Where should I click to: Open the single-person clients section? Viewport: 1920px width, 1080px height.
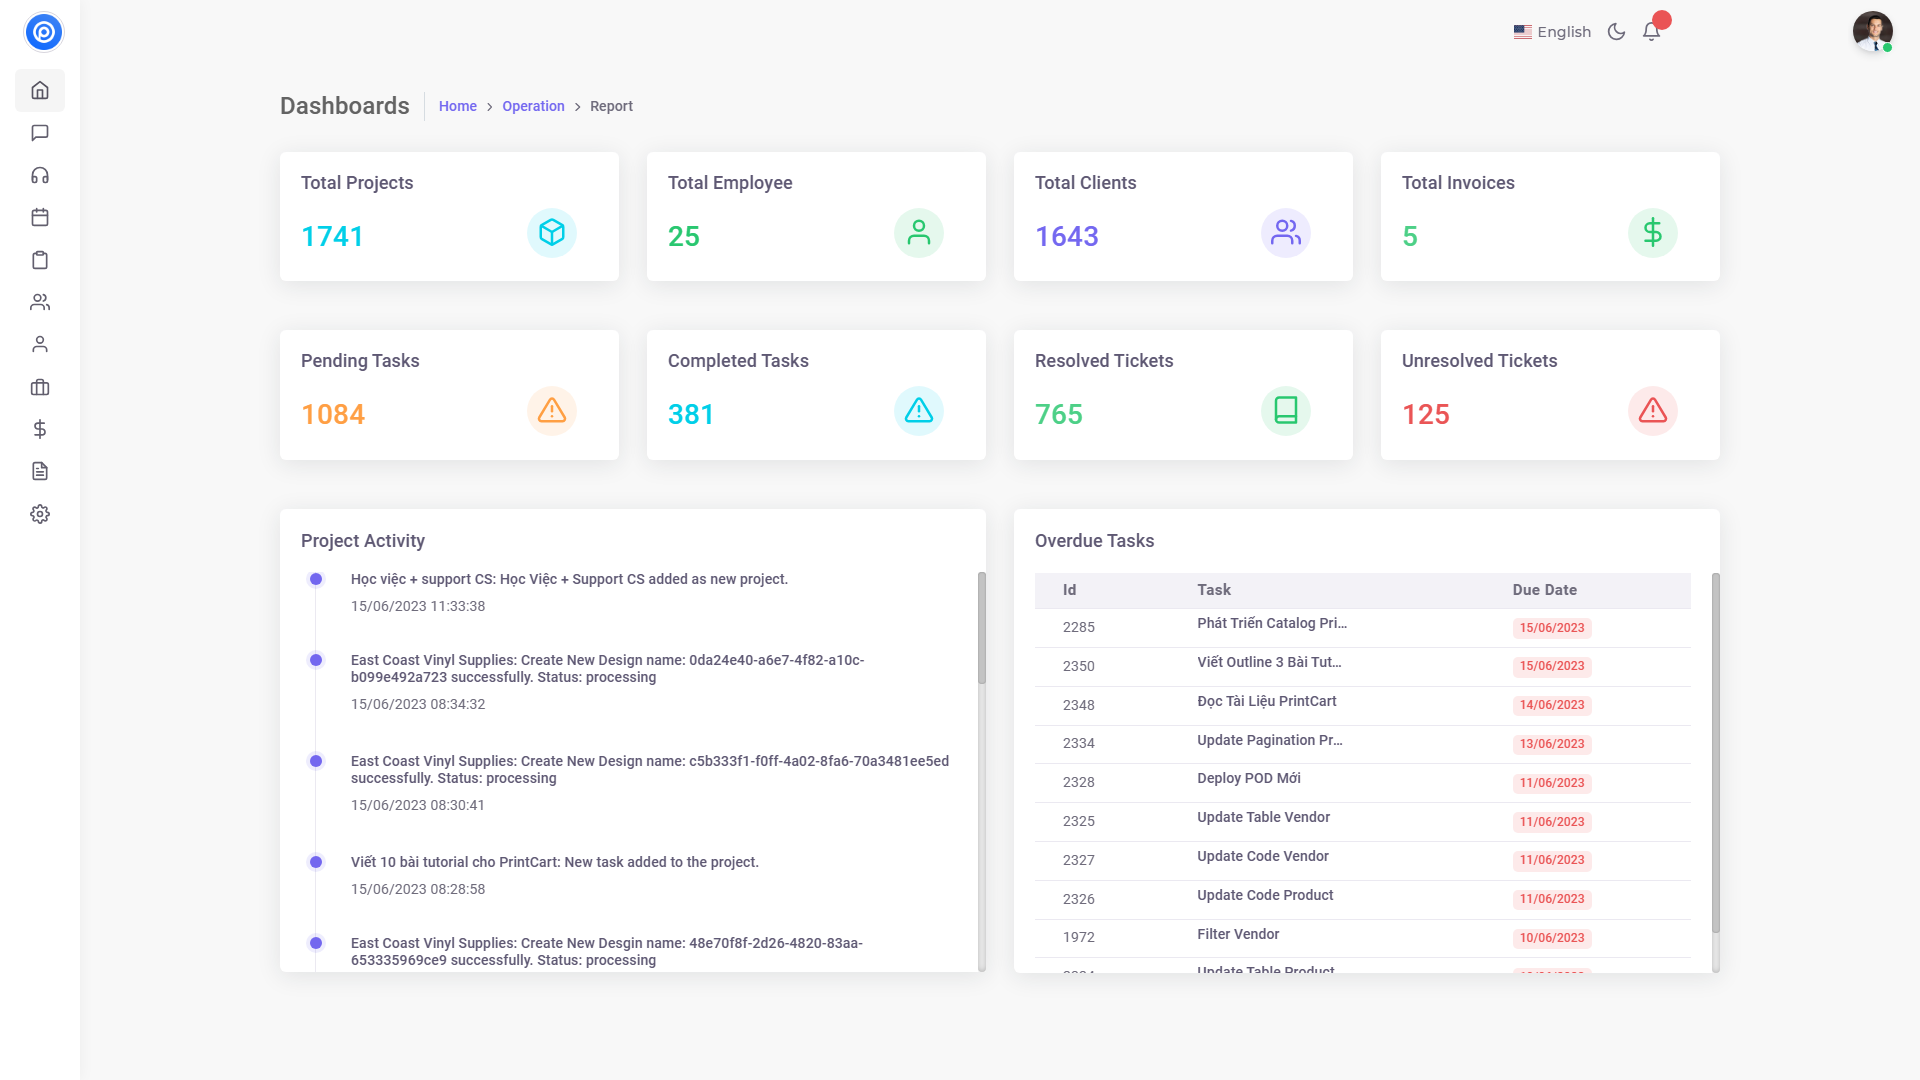point(40,343)
